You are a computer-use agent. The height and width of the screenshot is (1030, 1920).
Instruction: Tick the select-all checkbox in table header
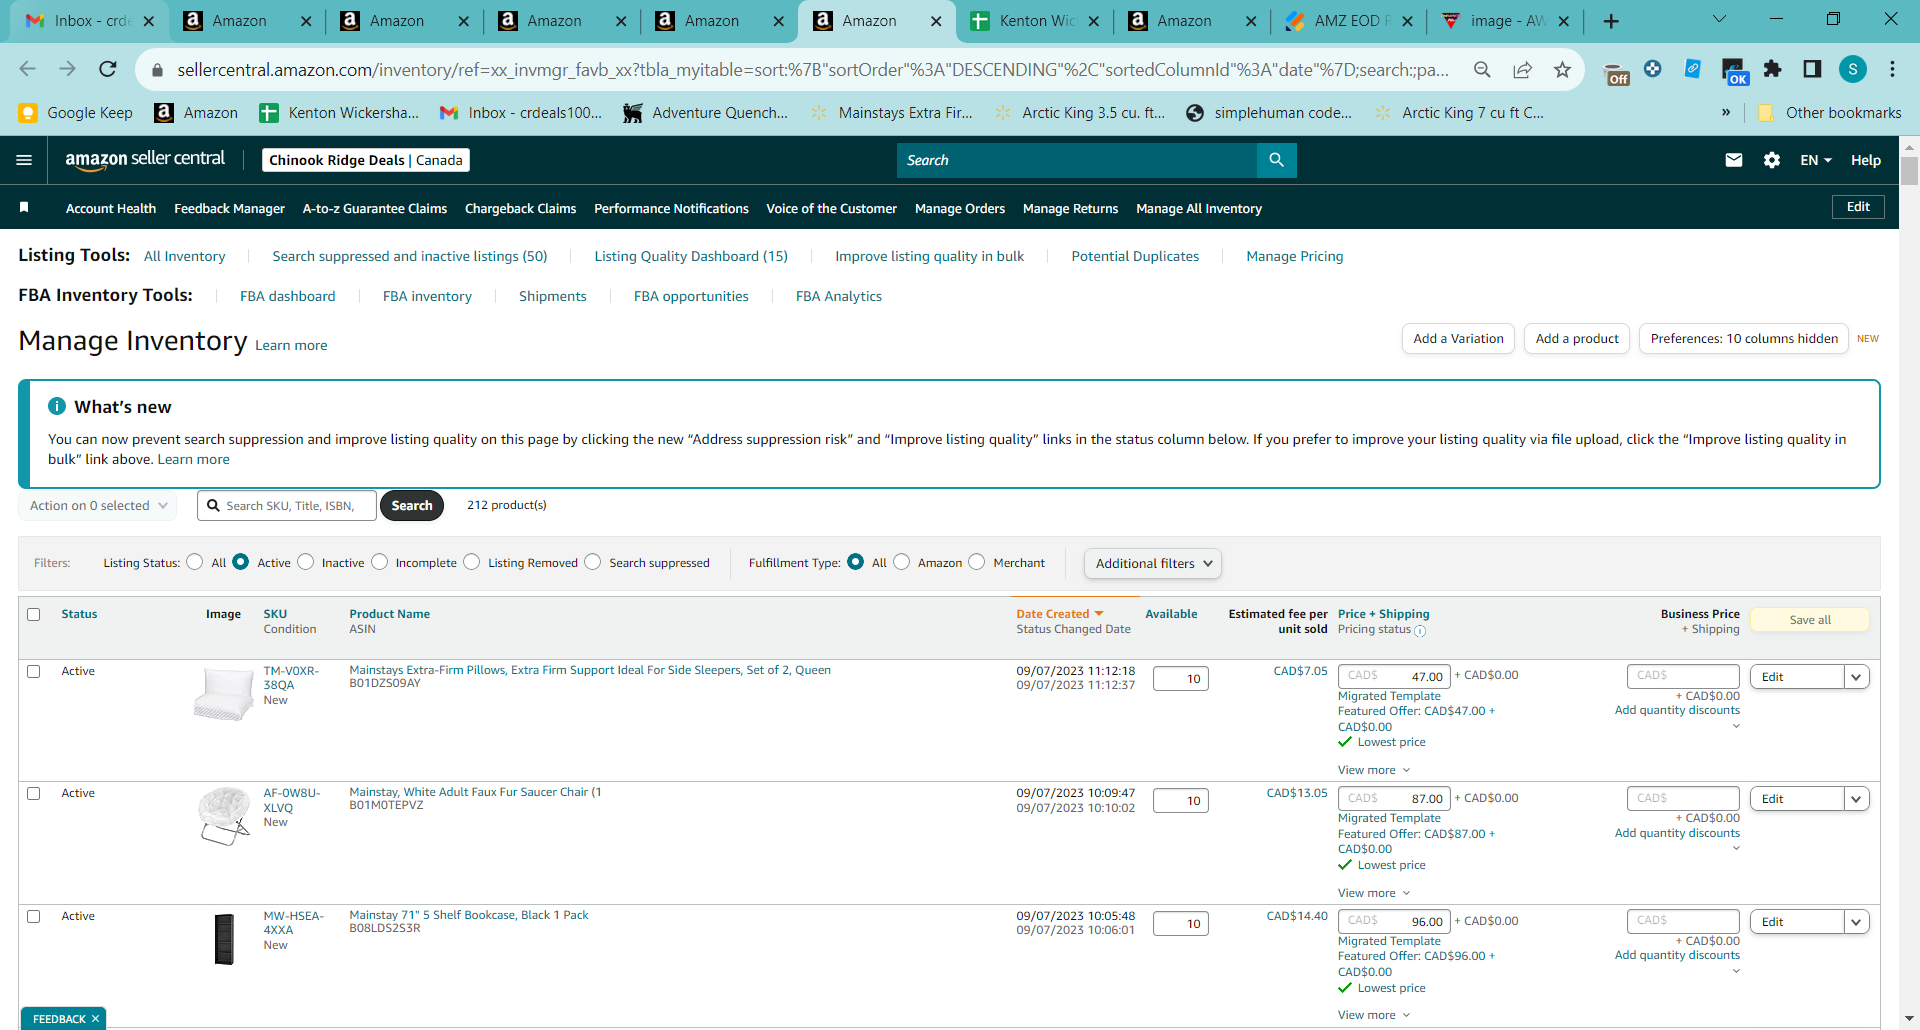pos(34,614)
